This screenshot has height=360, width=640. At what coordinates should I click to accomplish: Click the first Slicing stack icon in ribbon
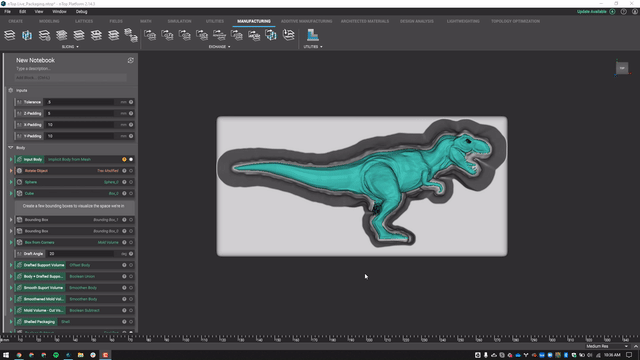point(9,35)
